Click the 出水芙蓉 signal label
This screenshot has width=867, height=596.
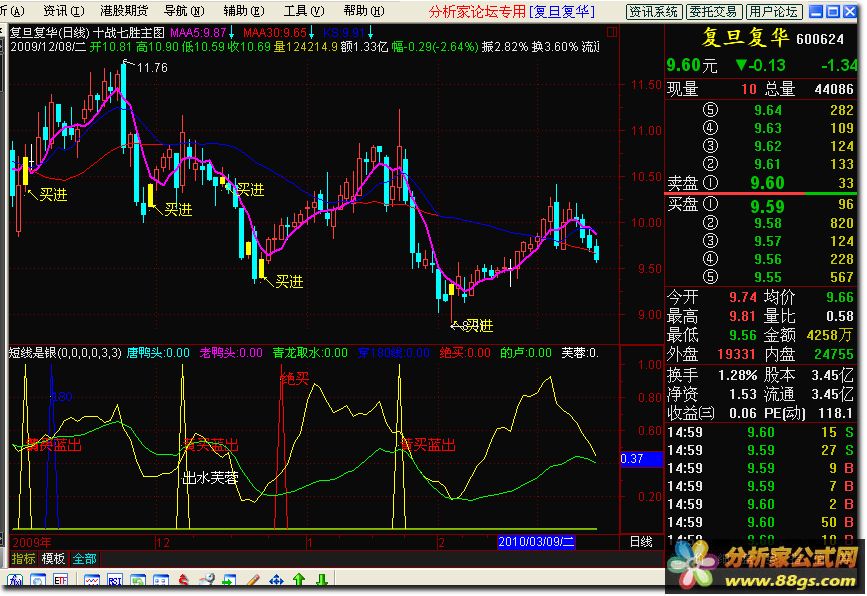click(x=210, y=478)
